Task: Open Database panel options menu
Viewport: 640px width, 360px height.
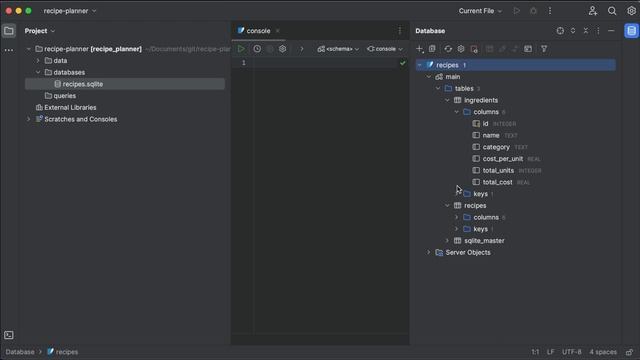Action: click(598, 31)
